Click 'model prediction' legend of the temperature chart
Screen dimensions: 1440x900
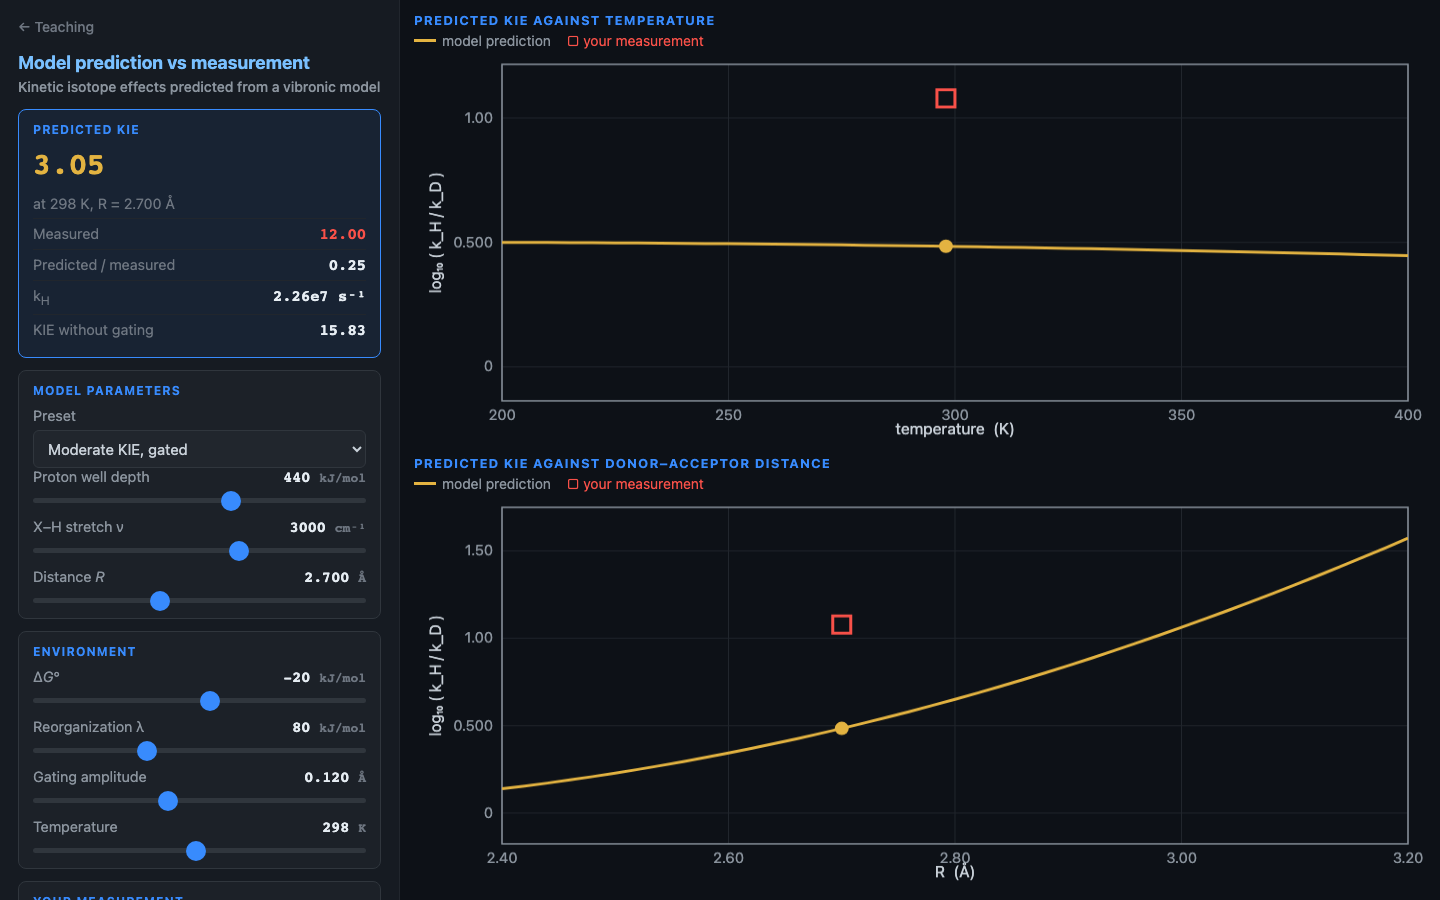(482, 41)
